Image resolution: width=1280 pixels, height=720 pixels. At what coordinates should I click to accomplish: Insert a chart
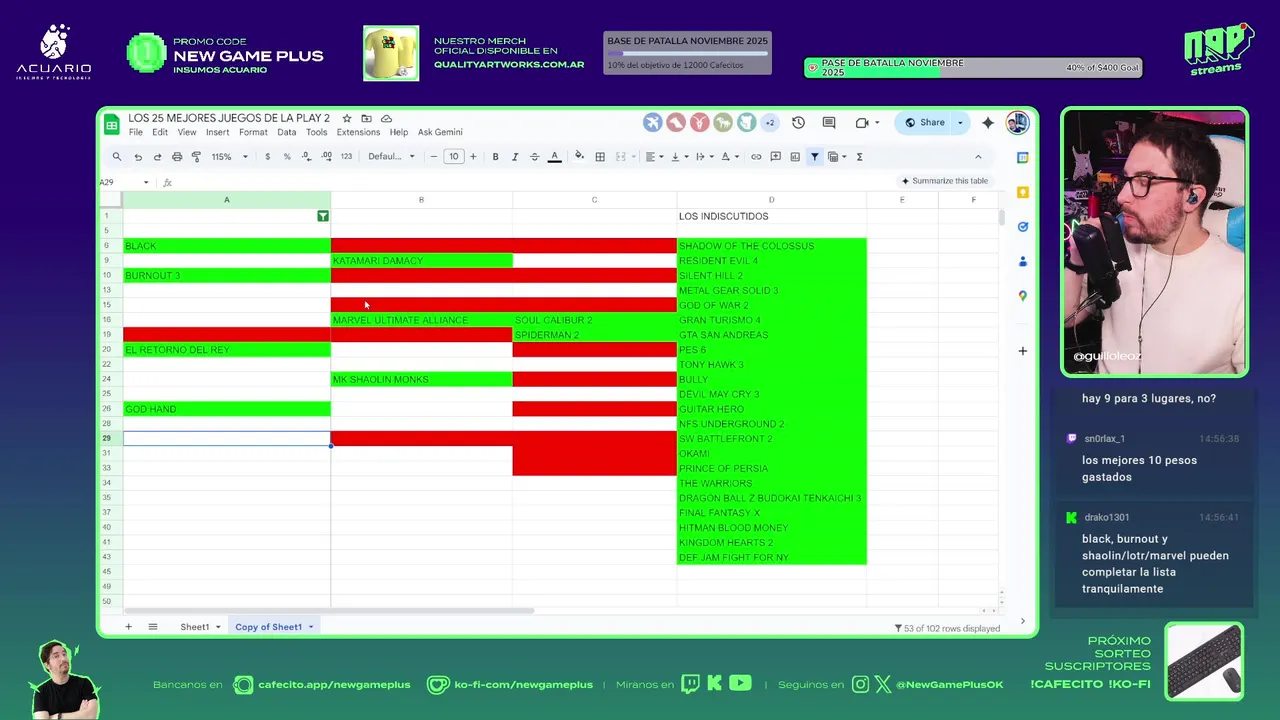pyautogui.click(x=795, y=157)
